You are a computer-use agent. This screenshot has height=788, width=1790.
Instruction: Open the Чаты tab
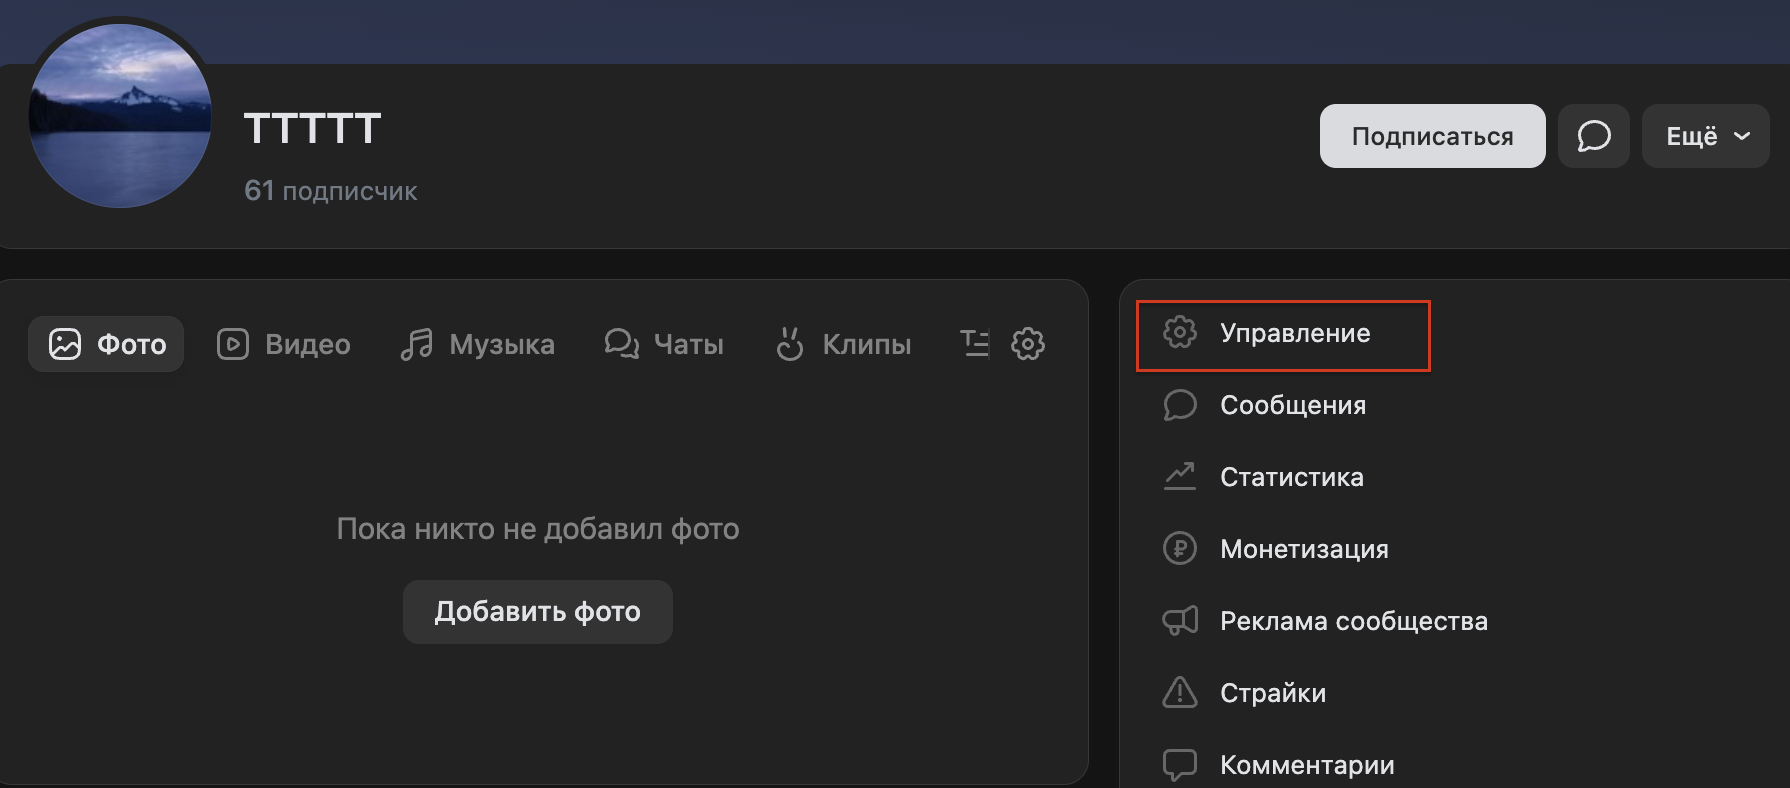(664, 344)
